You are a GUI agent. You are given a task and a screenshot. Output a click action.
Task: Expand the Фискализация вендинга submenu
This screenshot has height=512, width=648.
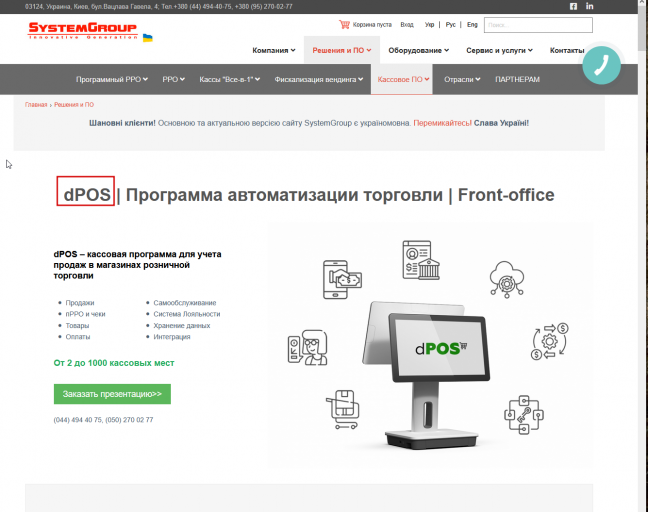pos(319,79)
